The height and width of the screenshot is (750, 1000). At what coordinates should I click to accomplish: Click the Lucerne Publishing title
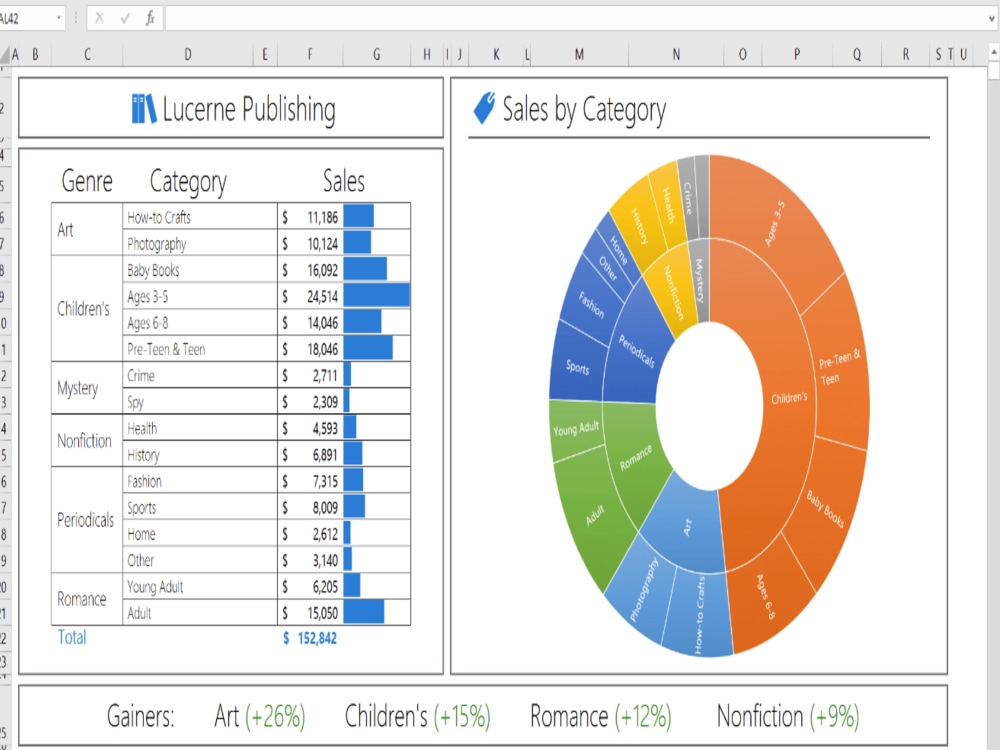[x=249, y=109]
